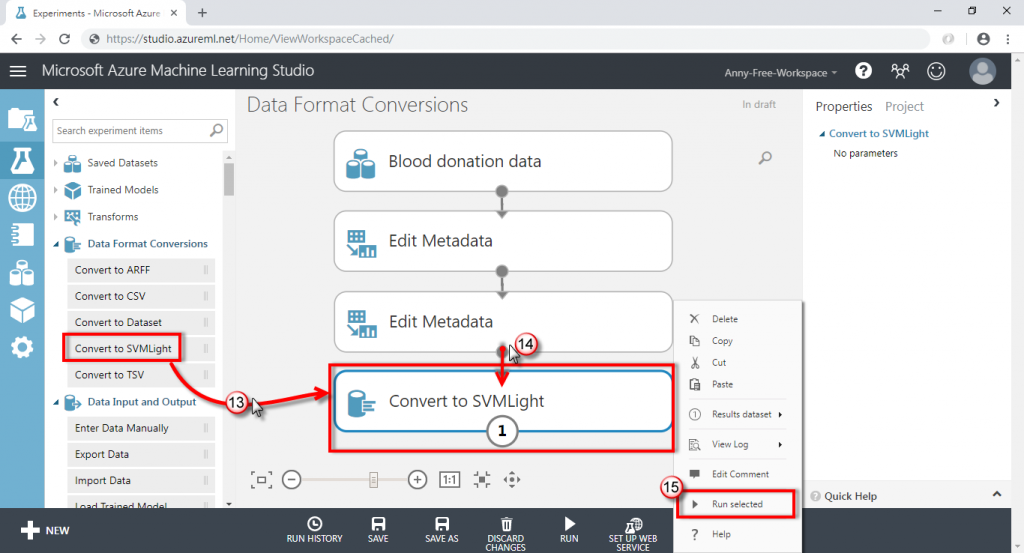
Task: Click the Blood donation data module
Action: pos(503,161)
